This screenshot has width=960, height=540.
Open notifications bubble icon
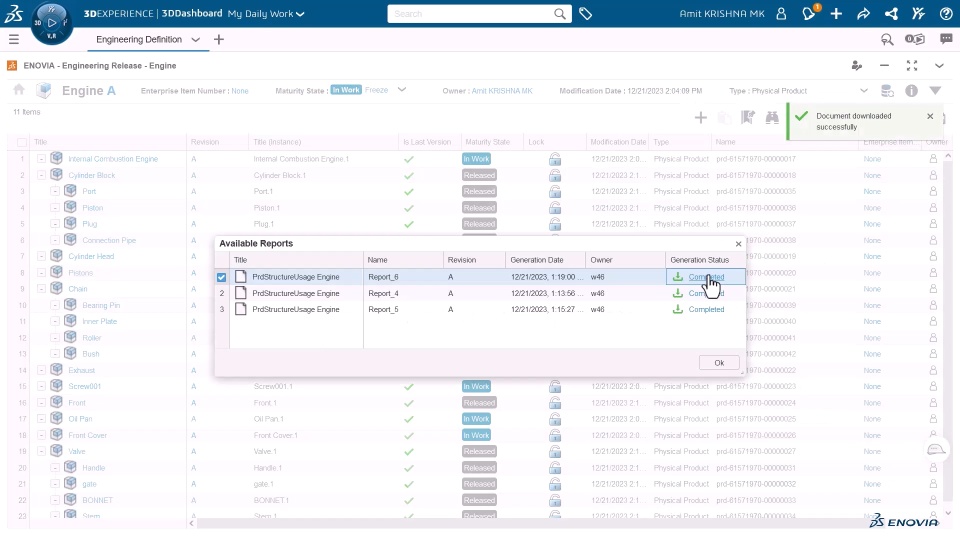tap(809, 13)
